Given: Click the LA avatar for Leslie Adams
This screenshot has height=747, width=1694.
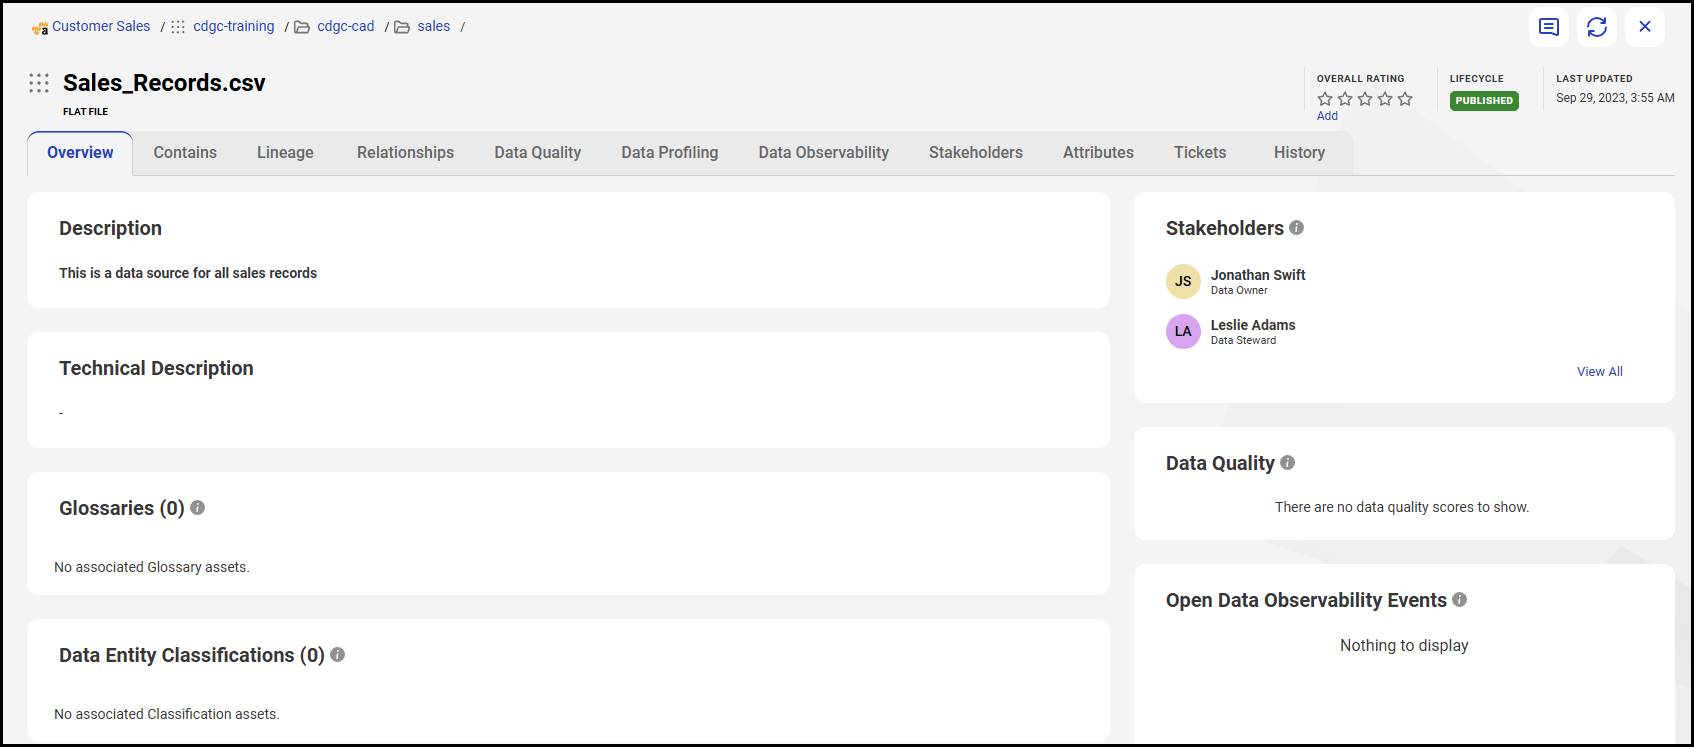Looking at the screenshot, I should coord(1183,331).
